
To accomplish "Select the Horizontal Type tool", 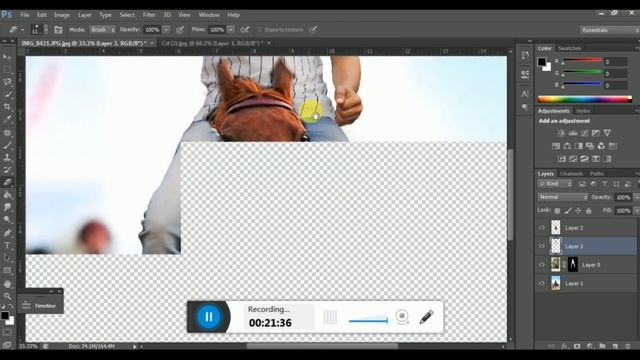I will 7,246.
